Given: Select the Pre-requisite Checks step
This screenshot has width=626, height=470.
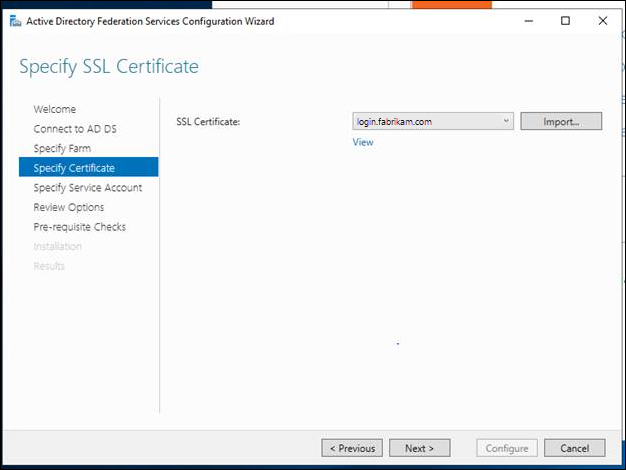Looking at the screenshot, I should click(80, 227).
